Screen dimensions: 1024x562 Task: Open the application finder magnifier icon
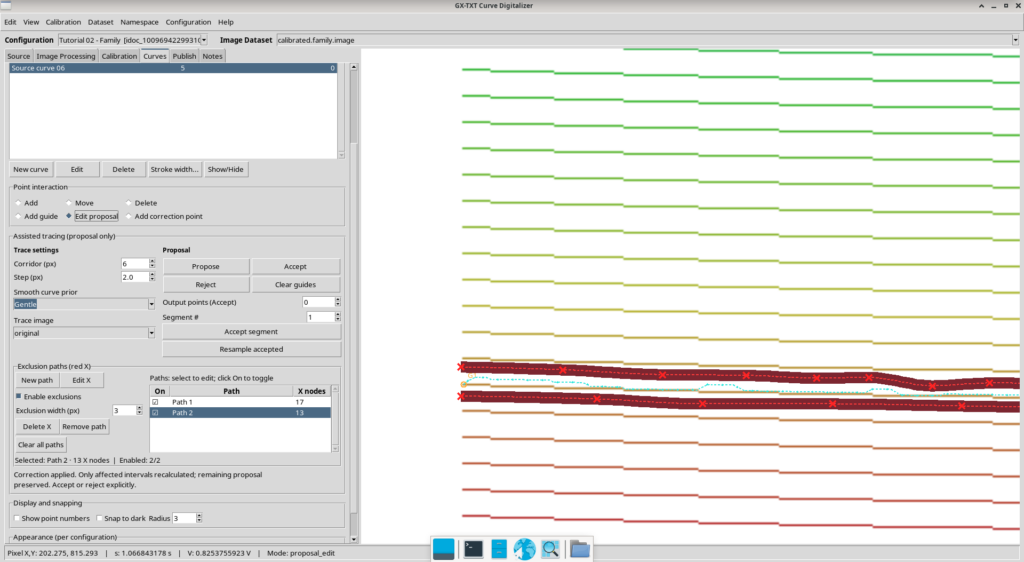pos(550,549)
